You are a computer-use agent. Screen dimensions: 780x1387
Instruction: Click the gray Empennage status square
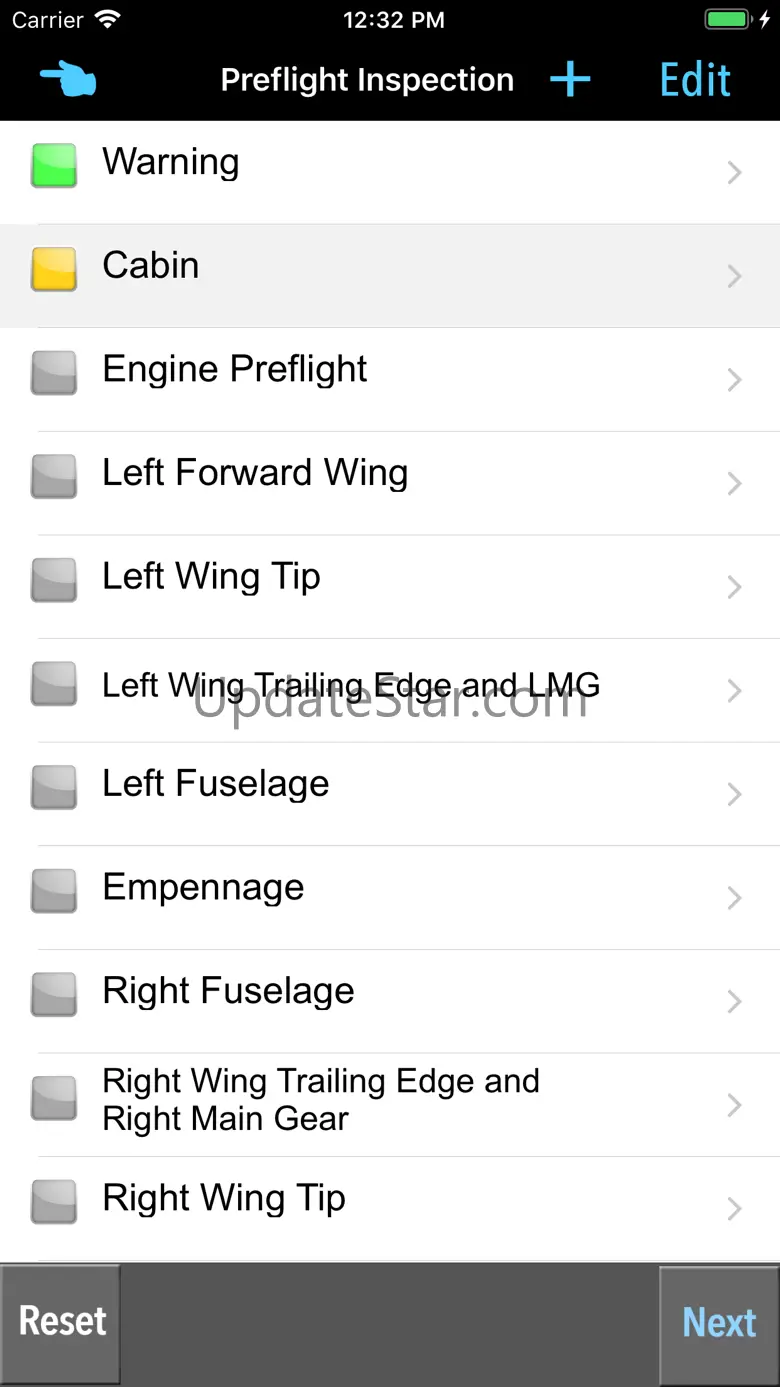[x=54, y=891]
